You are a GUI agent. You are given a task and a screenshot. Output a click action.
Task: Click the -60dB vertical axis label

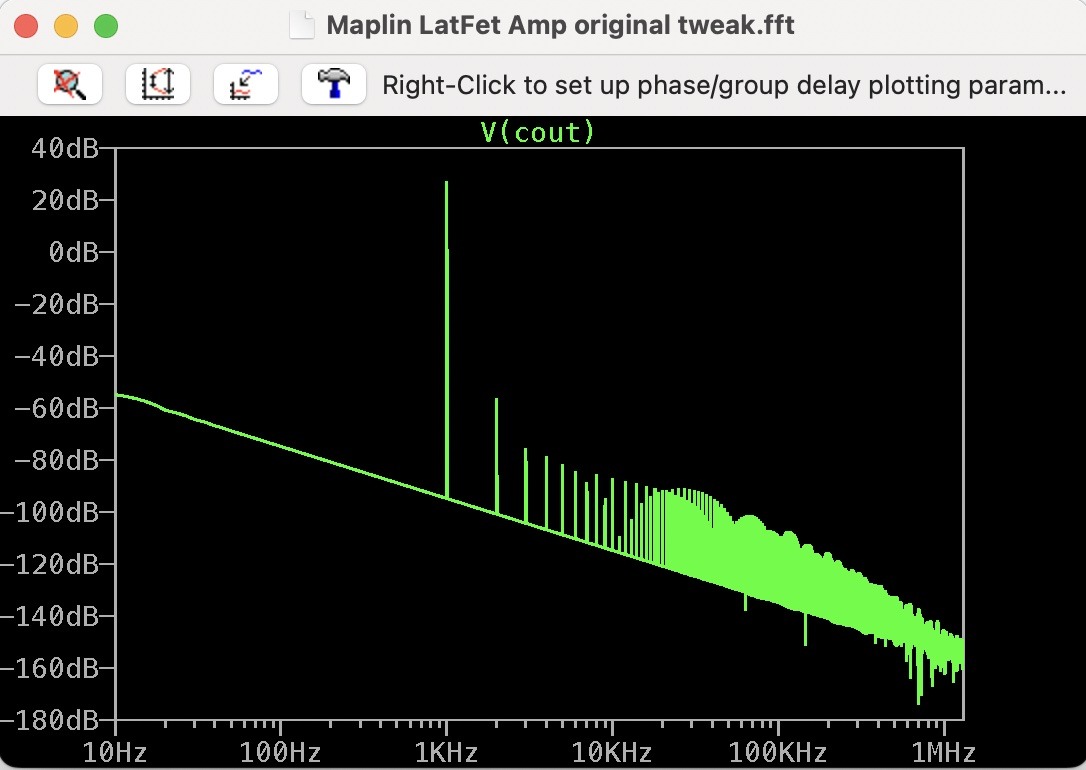coord(57,408)
